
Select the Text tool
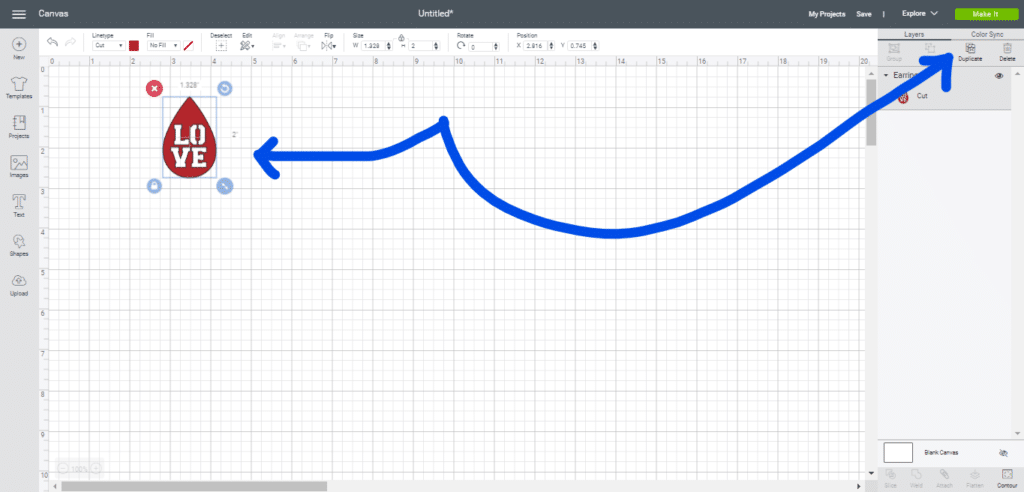pyautogui.click(x=19, y=205)
